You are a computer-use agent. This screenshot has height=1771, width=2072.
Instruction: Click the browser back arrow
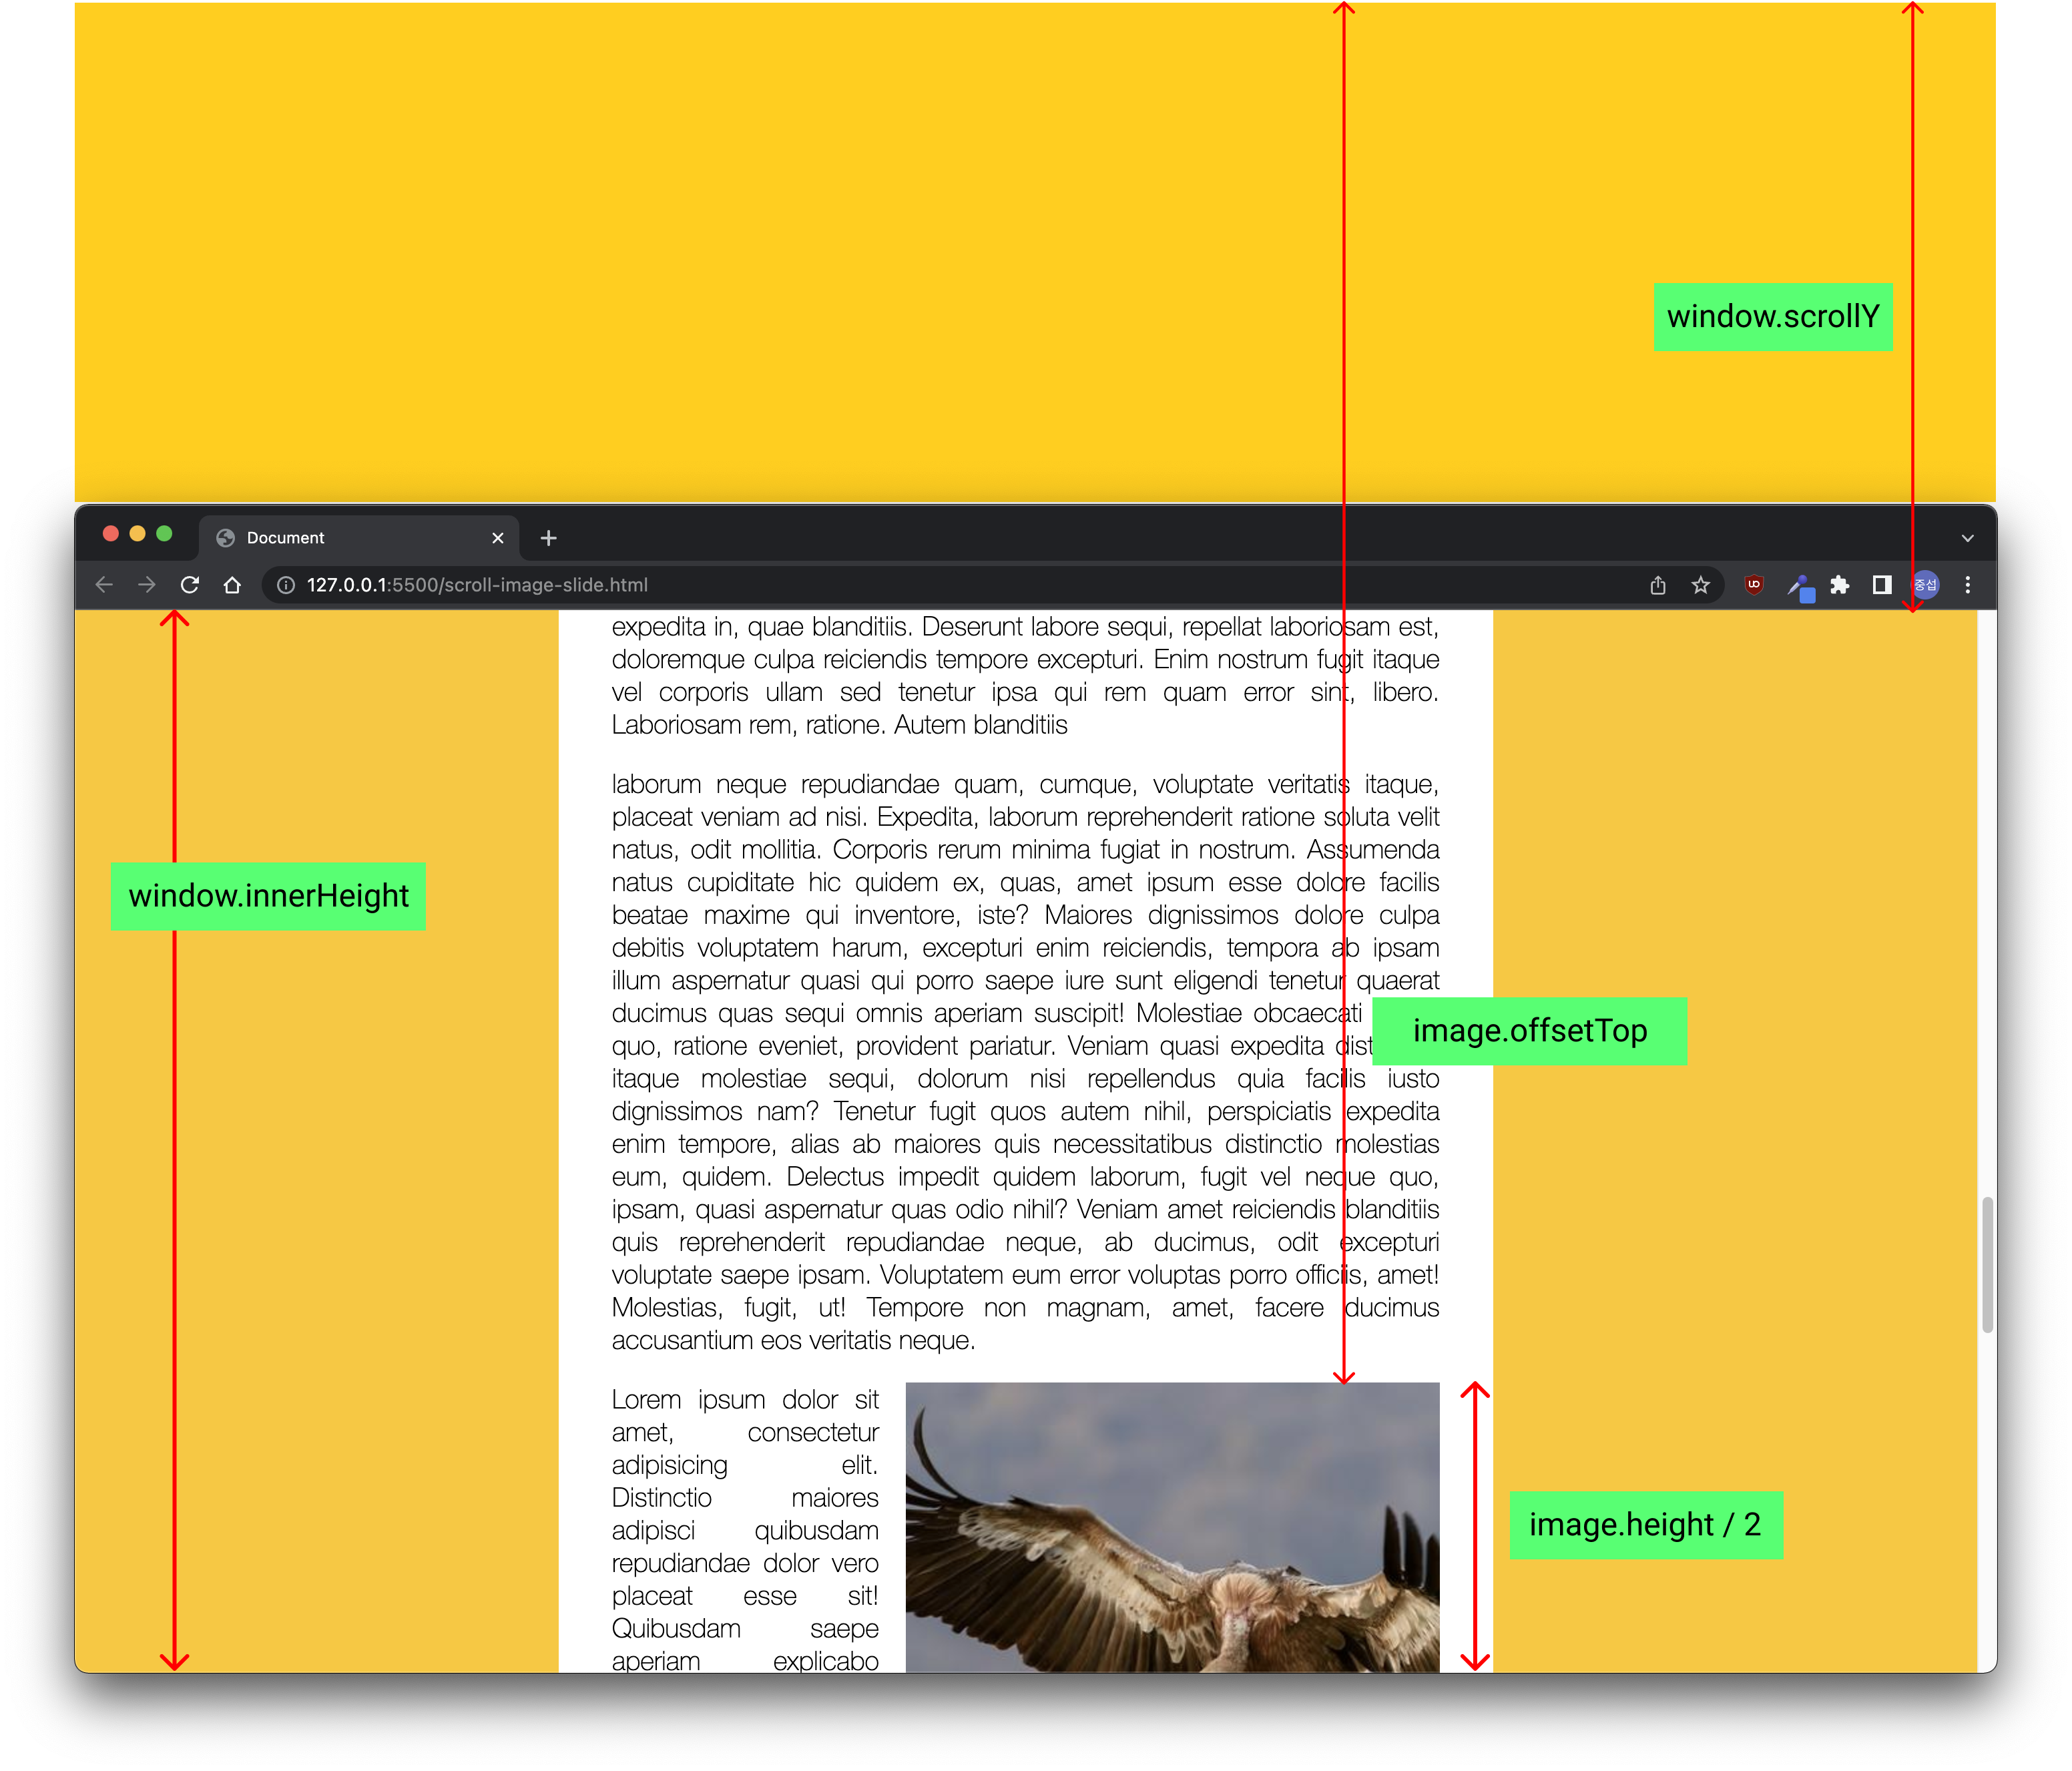104,585
